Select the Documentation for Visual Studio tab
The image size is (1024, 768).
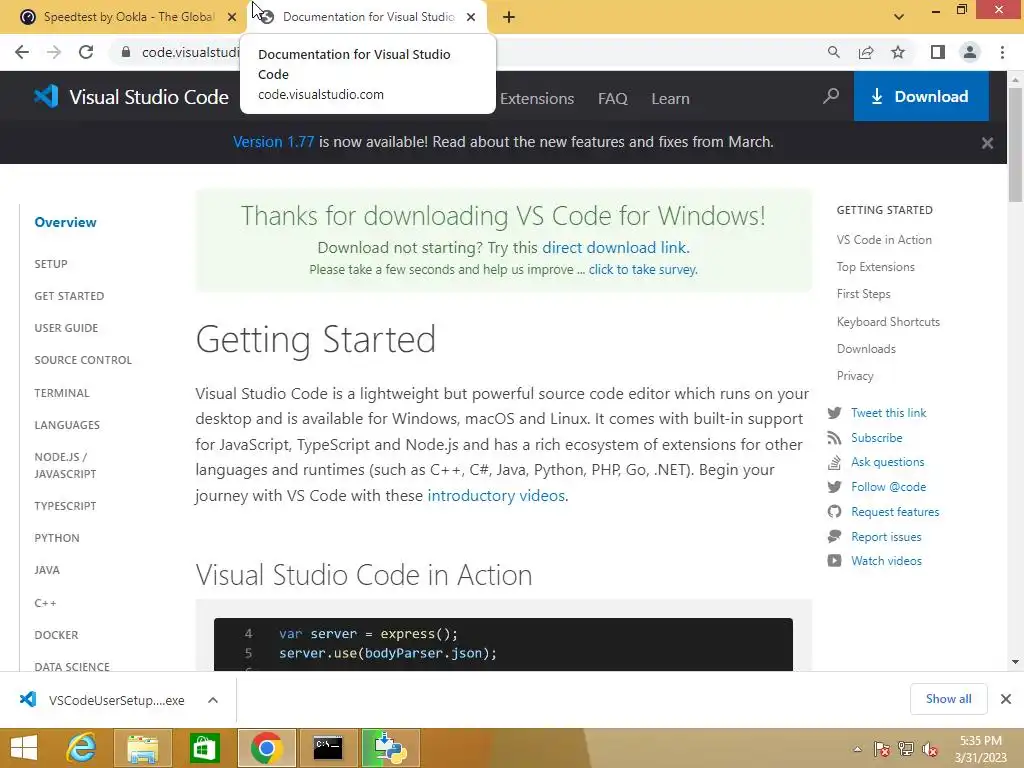tap(368, 17)
